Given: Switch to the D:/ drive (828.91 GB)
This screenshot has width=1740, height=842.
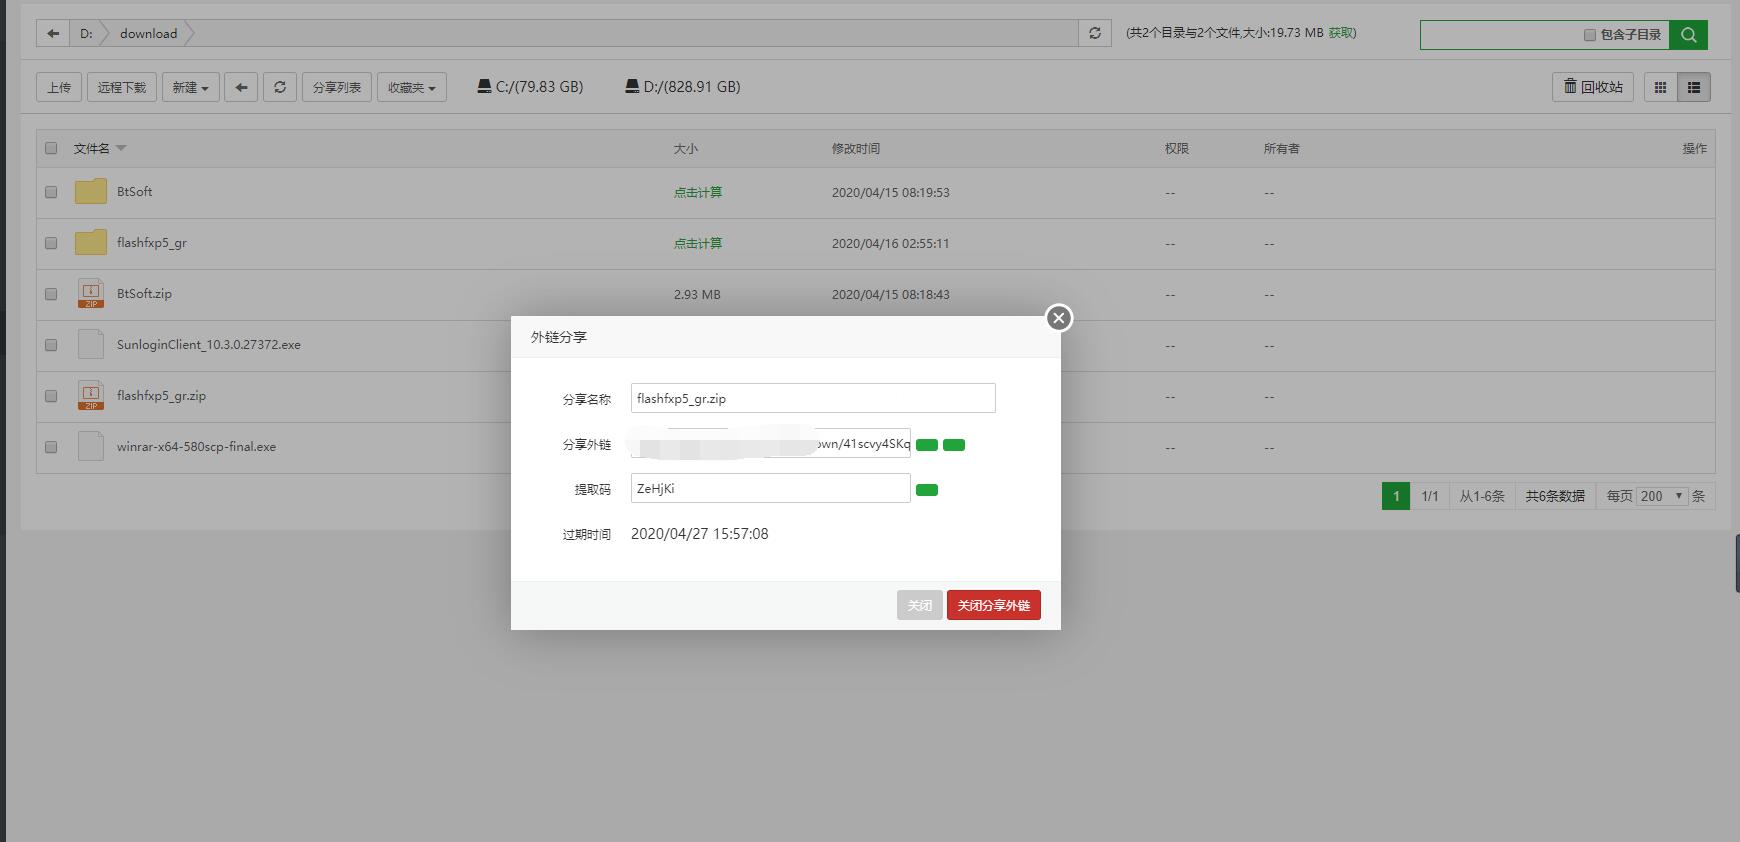Looking at the screenshot, I should click(x=683, y=87).
